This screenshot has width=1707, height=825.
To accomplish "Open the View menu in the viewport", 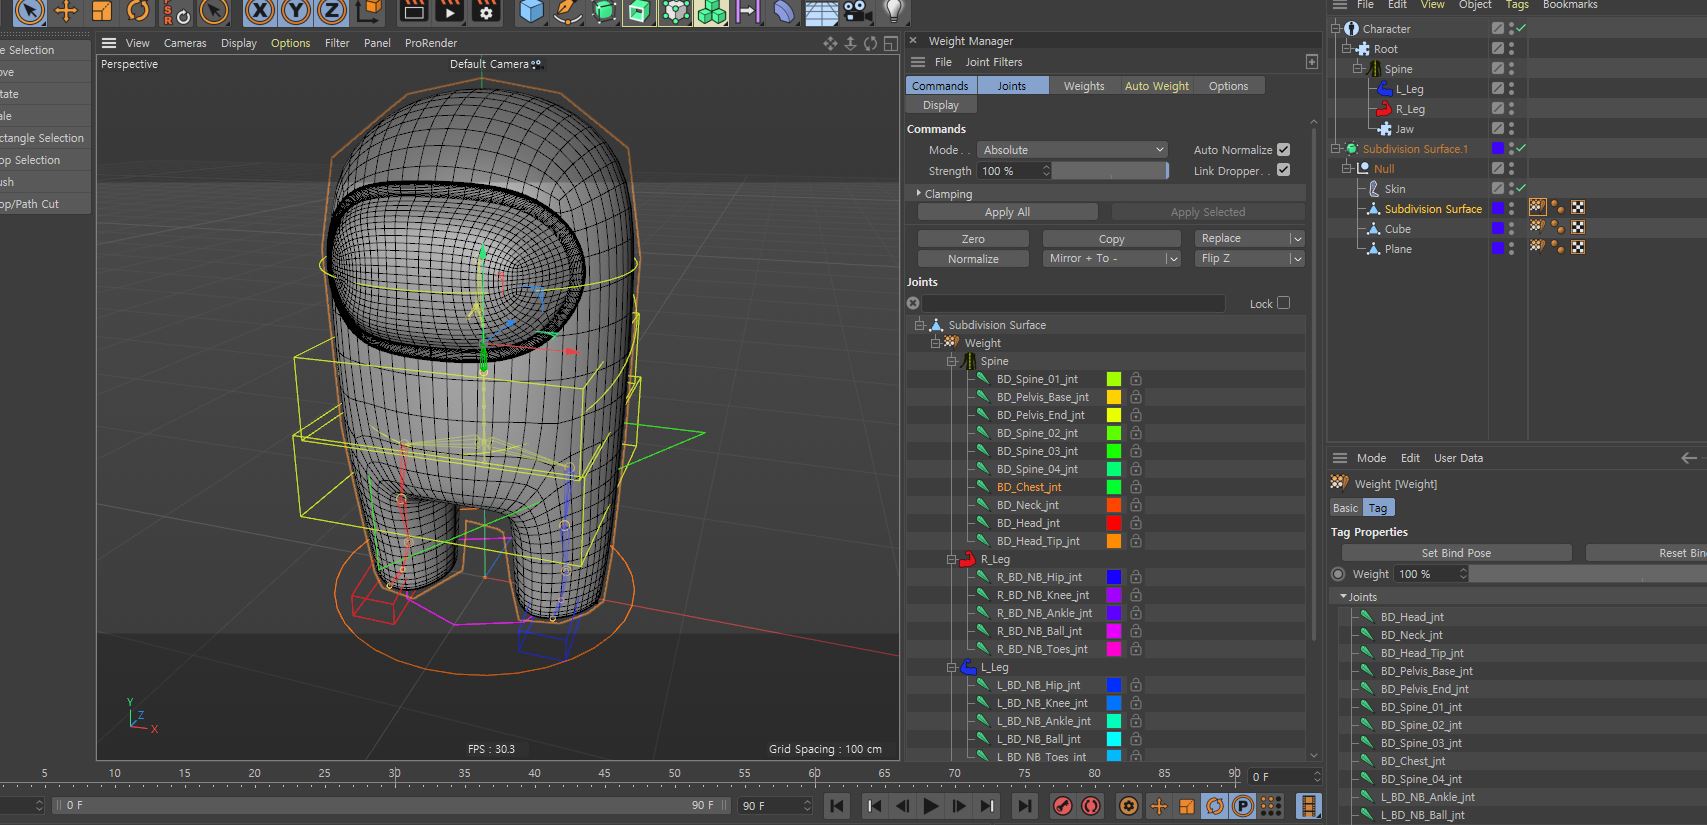I will click(138, 43).
